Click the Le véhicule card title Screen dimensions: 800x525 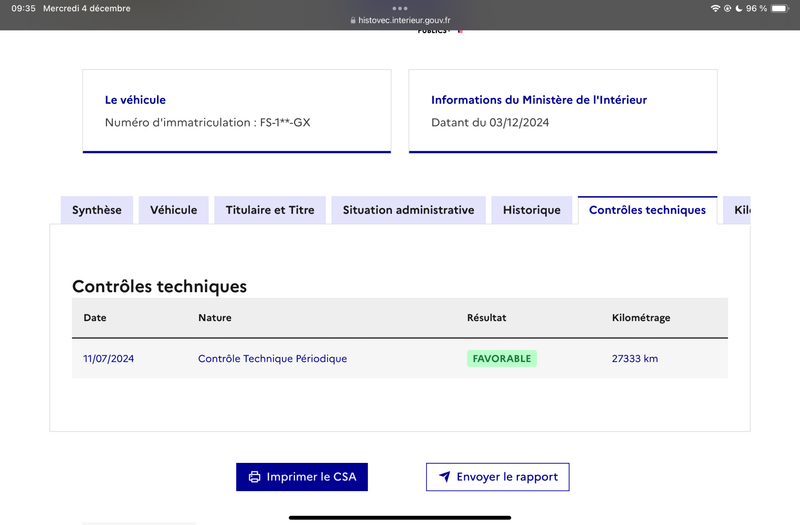[x=135, y=100]
